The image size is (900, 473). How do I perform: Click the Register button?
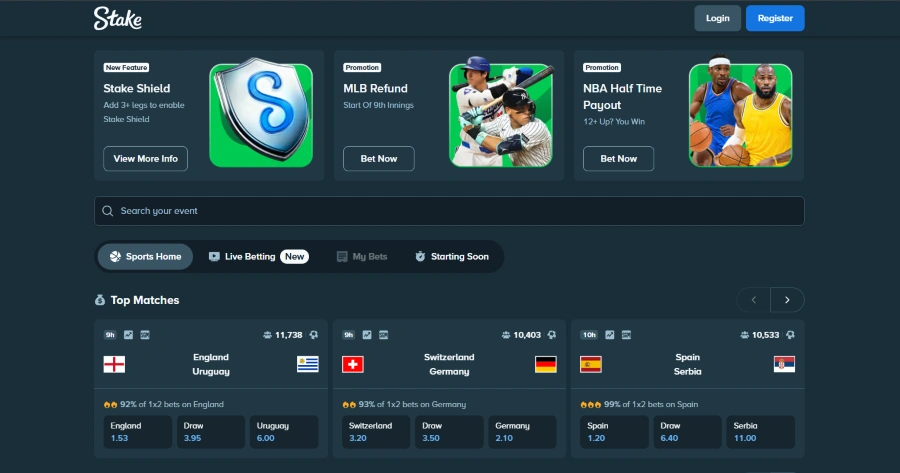(775, 18)
